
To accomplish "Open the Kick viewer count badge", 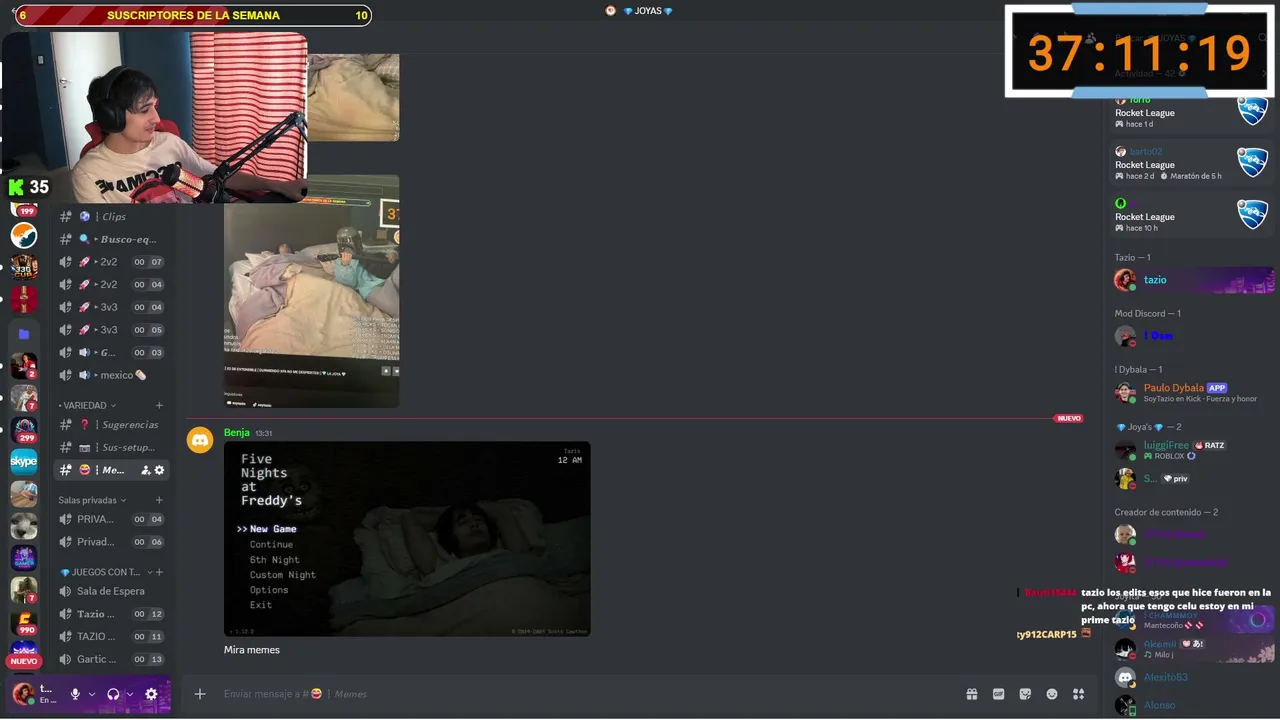I will click(28, 187).
